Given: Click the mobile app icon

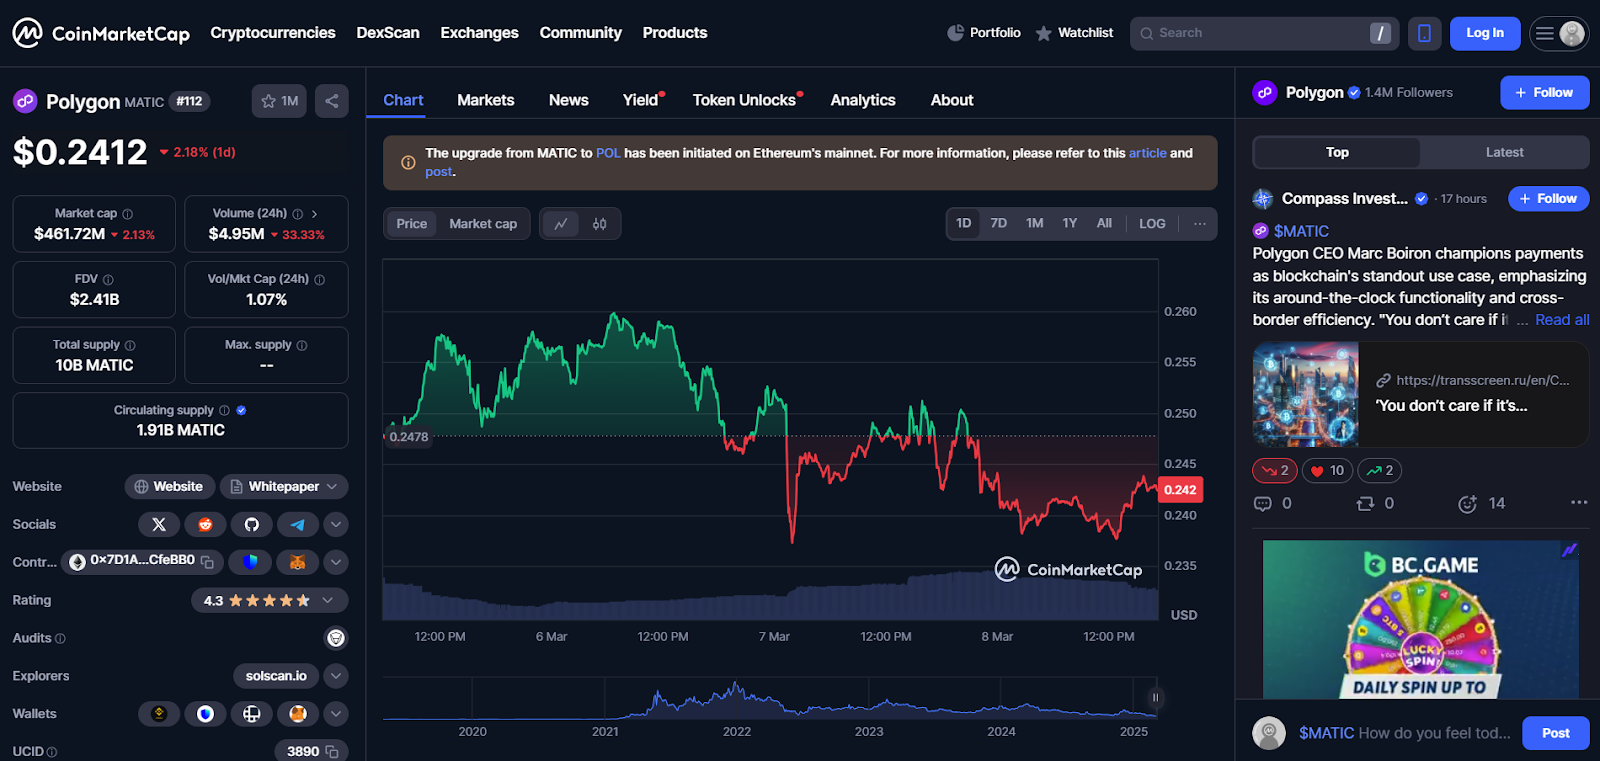Looking at the screenshot, I should [x=1424, y=33].
